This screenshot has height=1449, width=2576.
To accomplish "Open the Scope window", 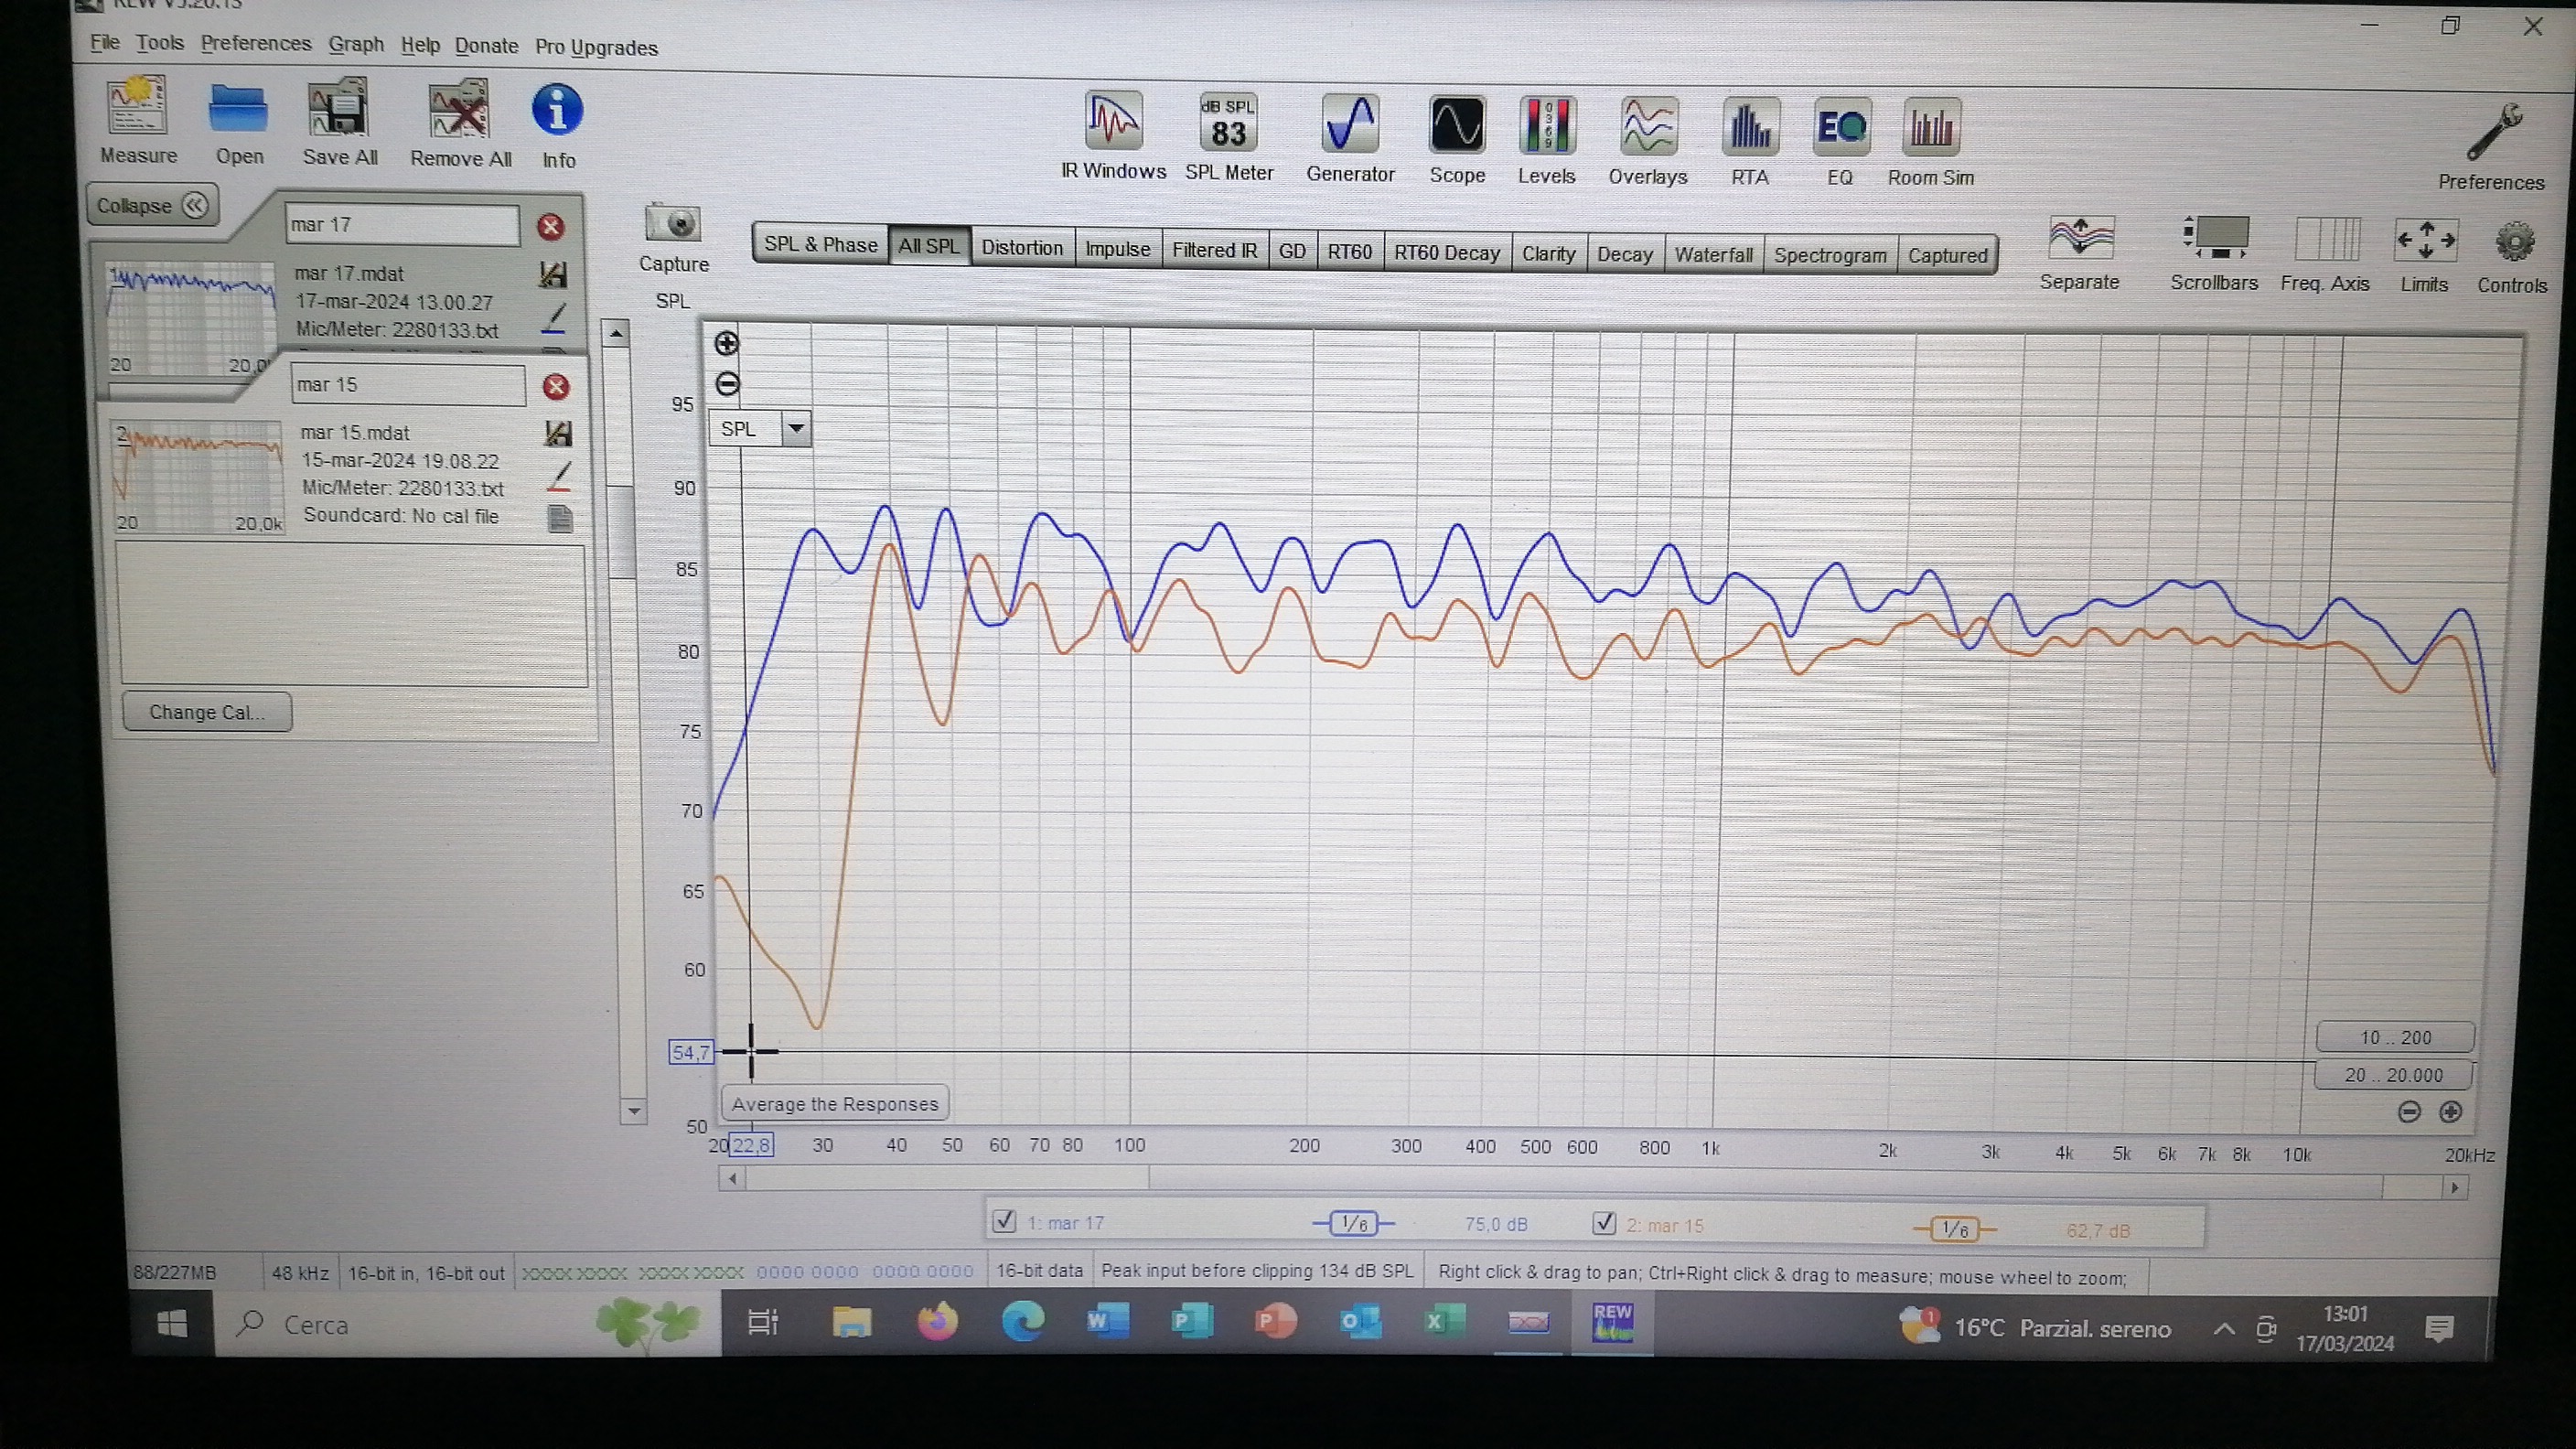I will click(x=1457, y=125).
